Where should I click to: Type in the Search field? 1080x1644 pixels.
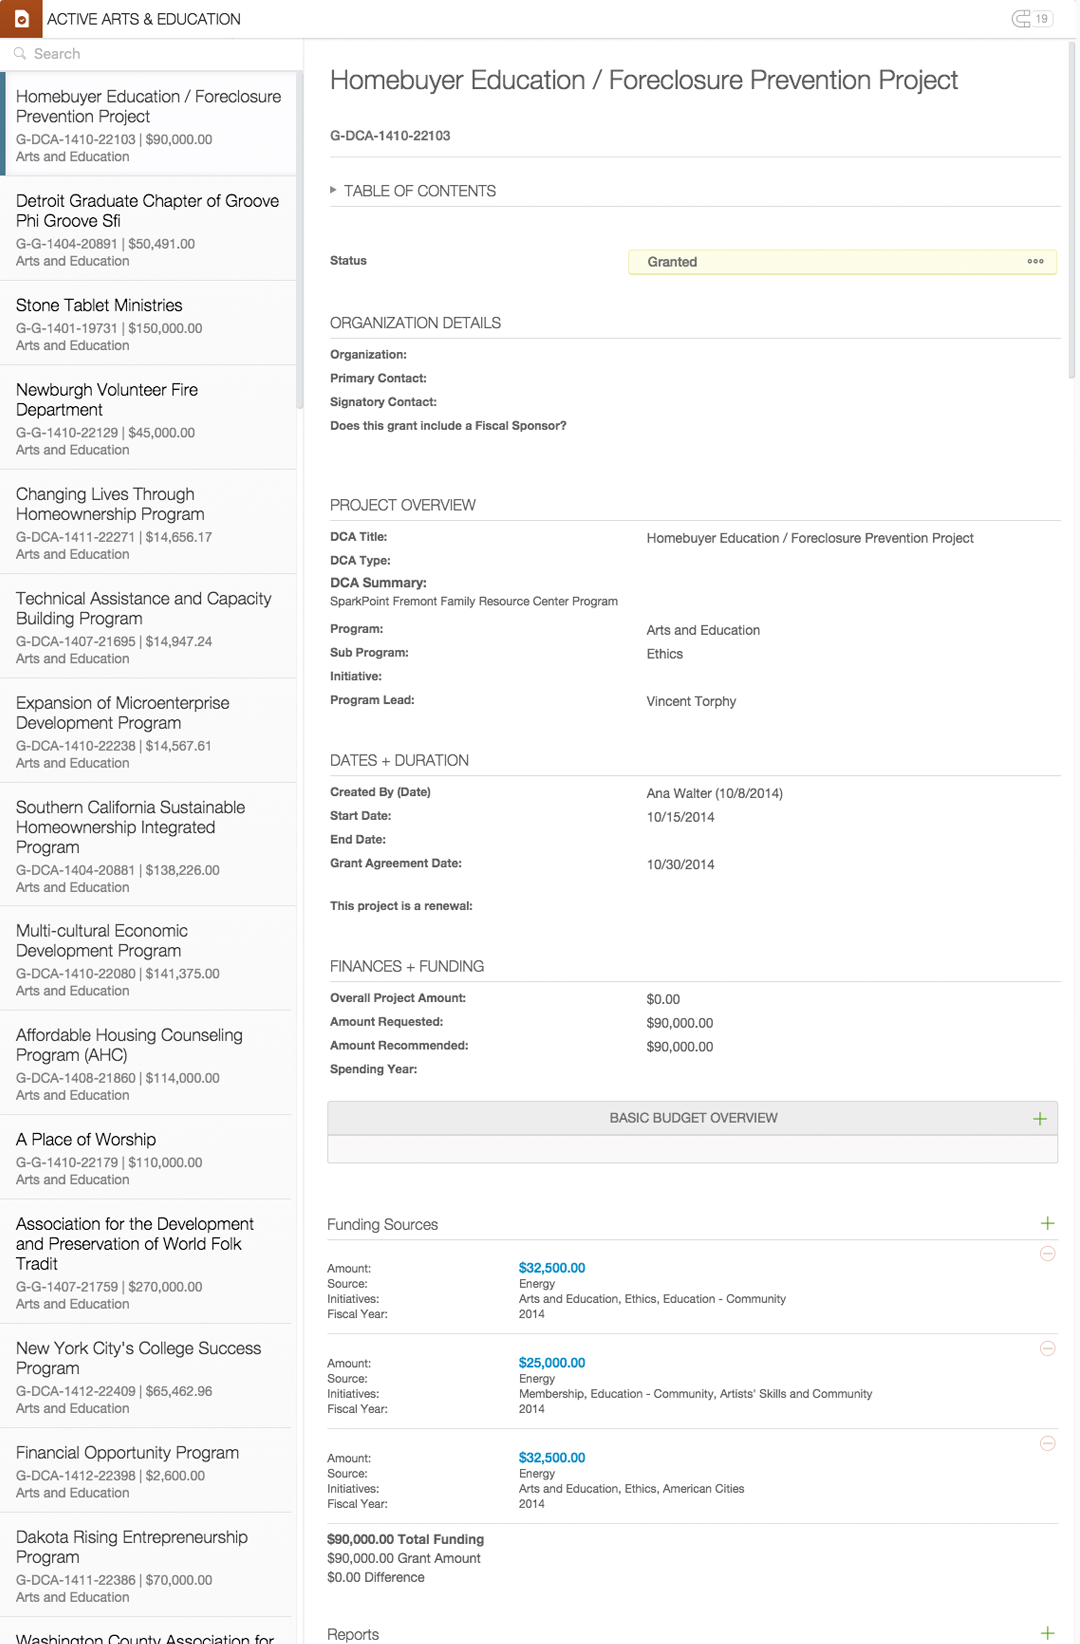click(x=160, y=54)
